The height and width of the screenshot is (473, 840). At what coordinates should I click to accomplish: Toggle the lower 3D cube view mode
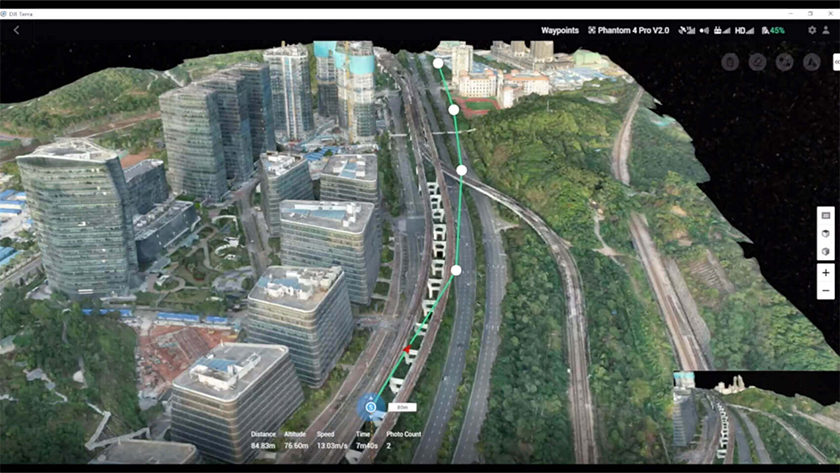pos(825,252)
